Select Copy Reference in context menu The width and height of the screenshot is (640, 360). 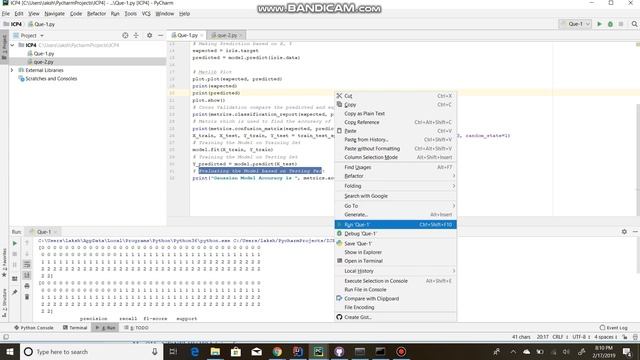click(x=396, y=122)
